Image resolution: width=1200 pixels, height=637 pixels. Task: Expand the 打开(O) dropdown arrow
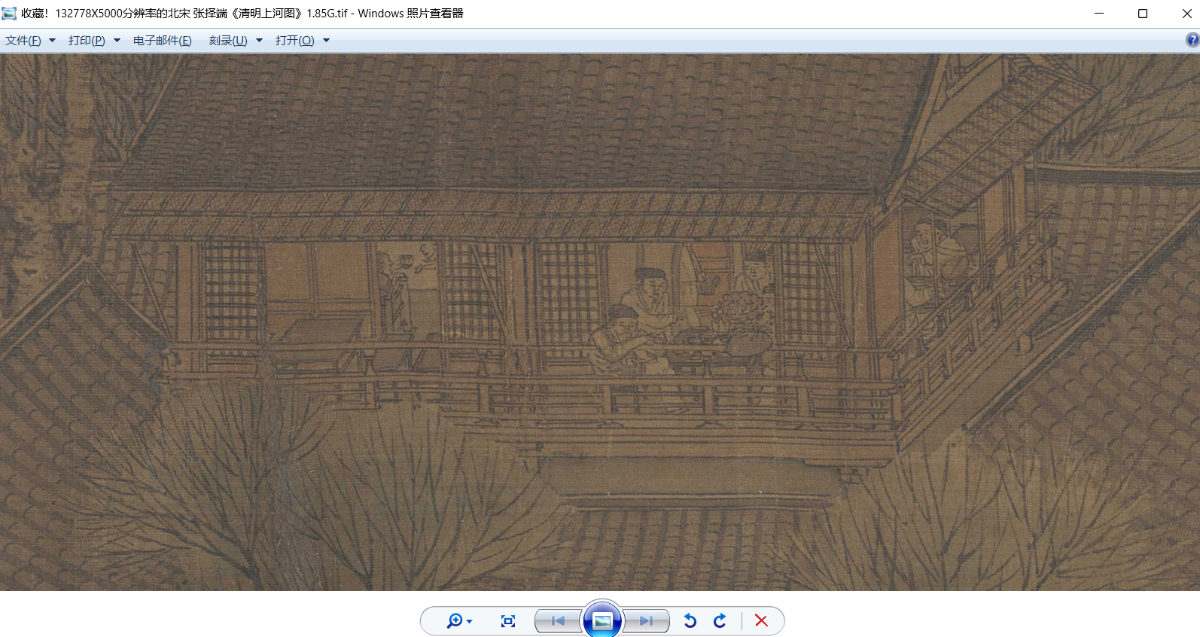coord(326,40)
